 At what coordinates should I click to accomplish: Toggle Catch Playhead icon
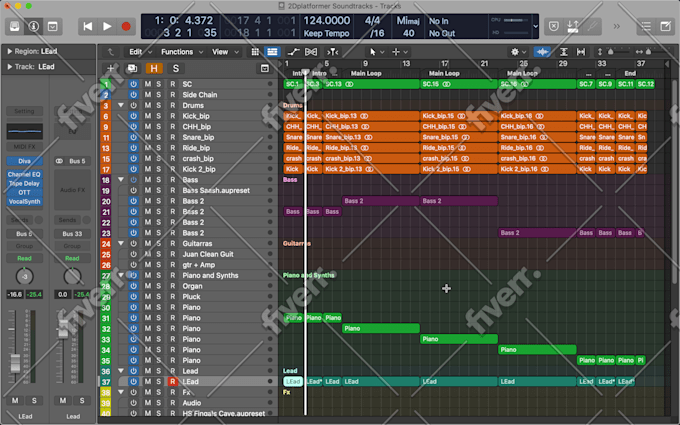[333, 52]
